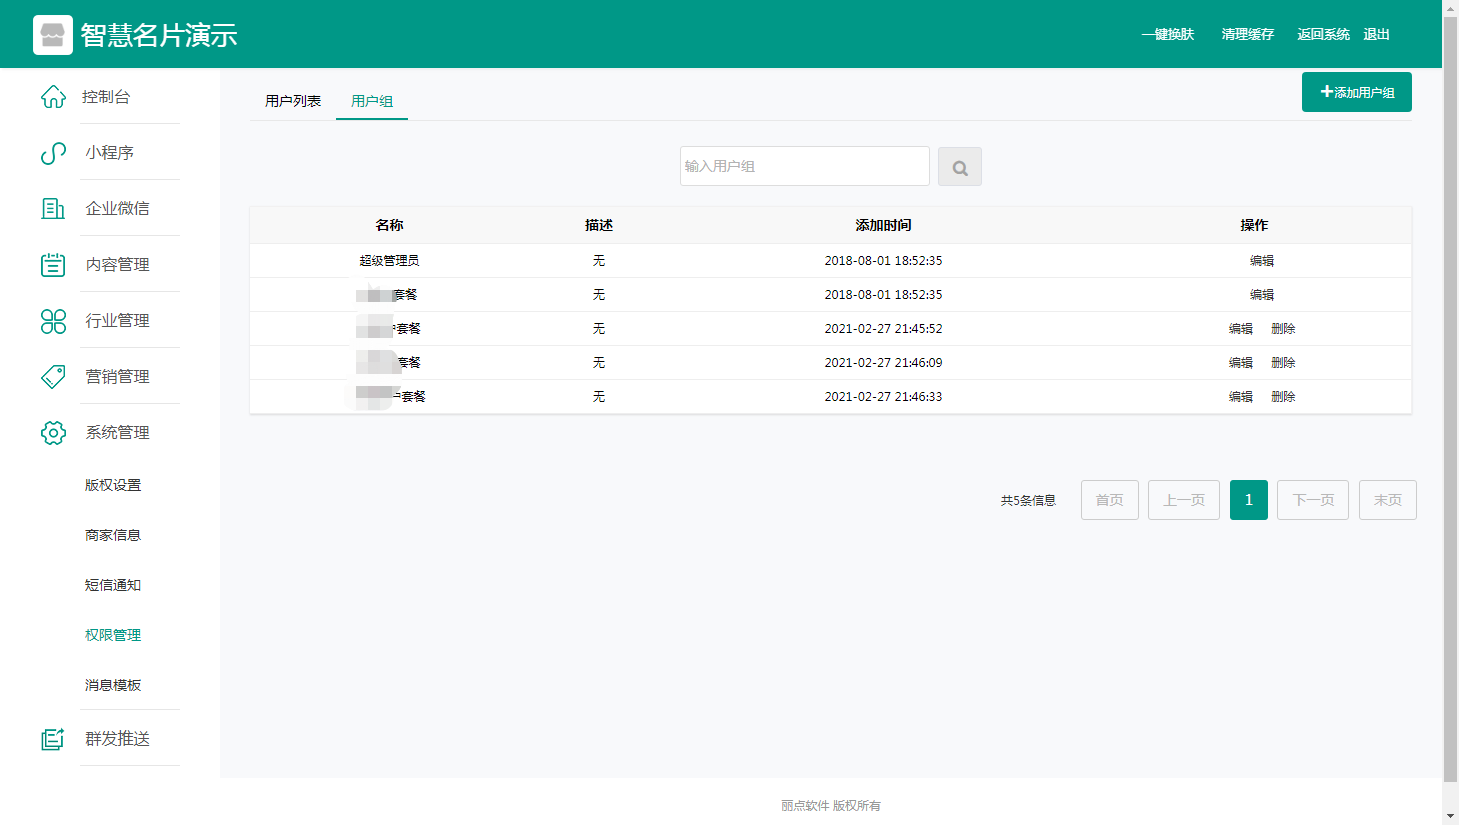This screenshot has height=825, width=1459.
Task: Click the 操作 column header
Action: click(x=1254, y=226)
